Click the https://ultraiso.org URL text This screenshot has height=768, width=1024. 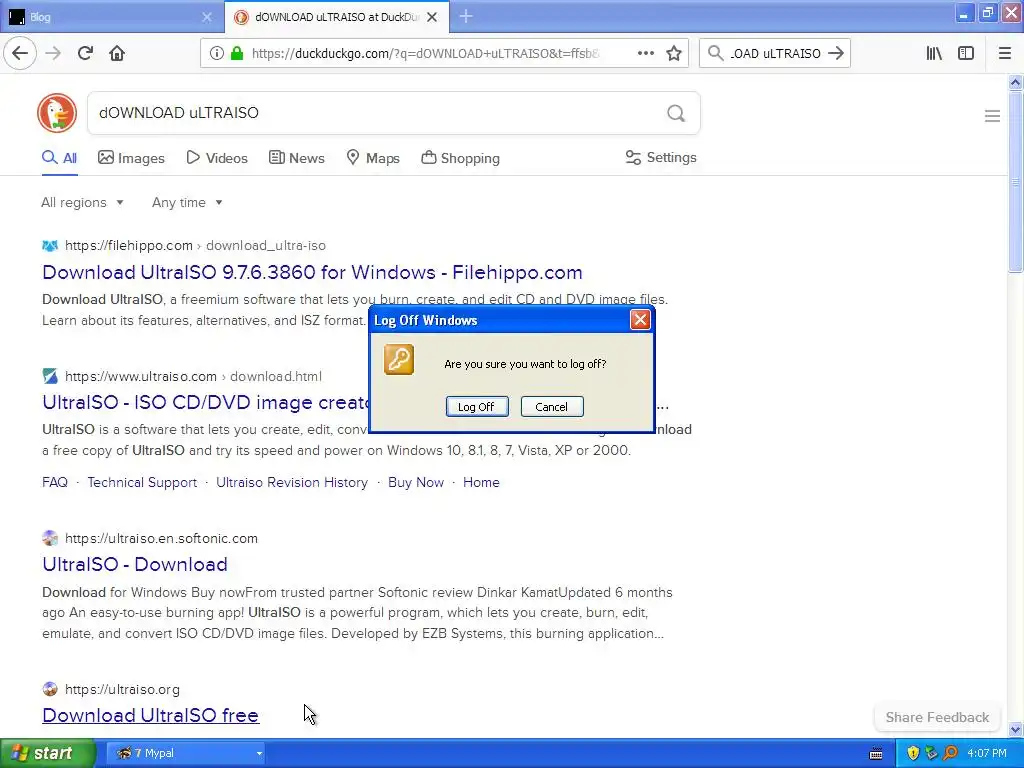(122, 689)
